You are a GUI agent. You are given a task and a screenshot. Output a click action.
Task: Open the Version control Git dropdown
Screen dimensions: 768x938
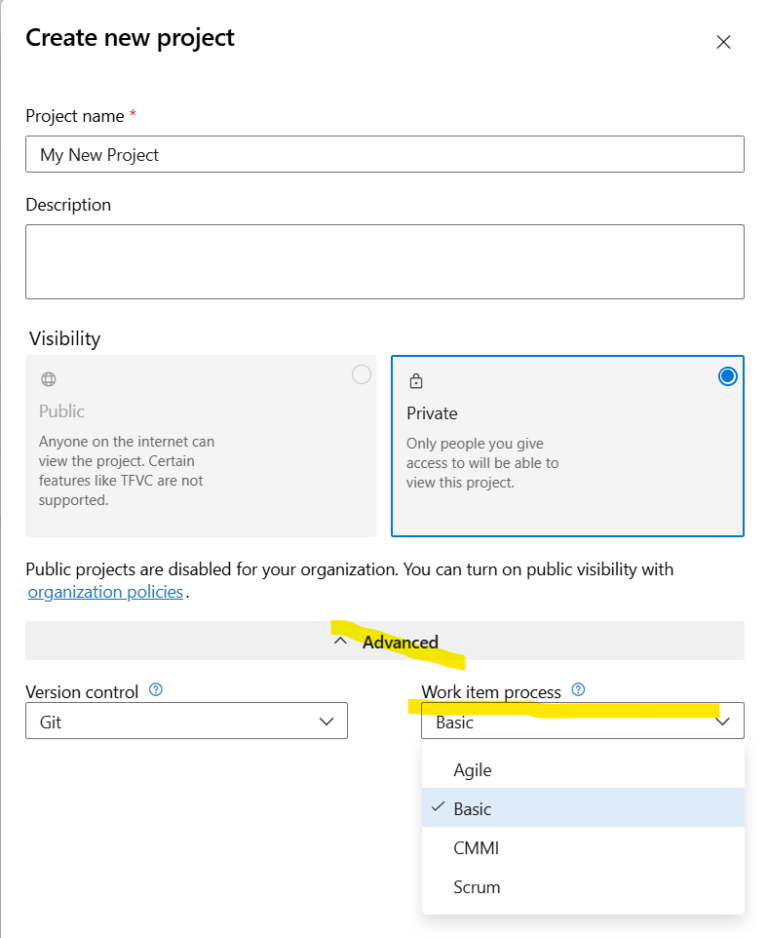186,721
